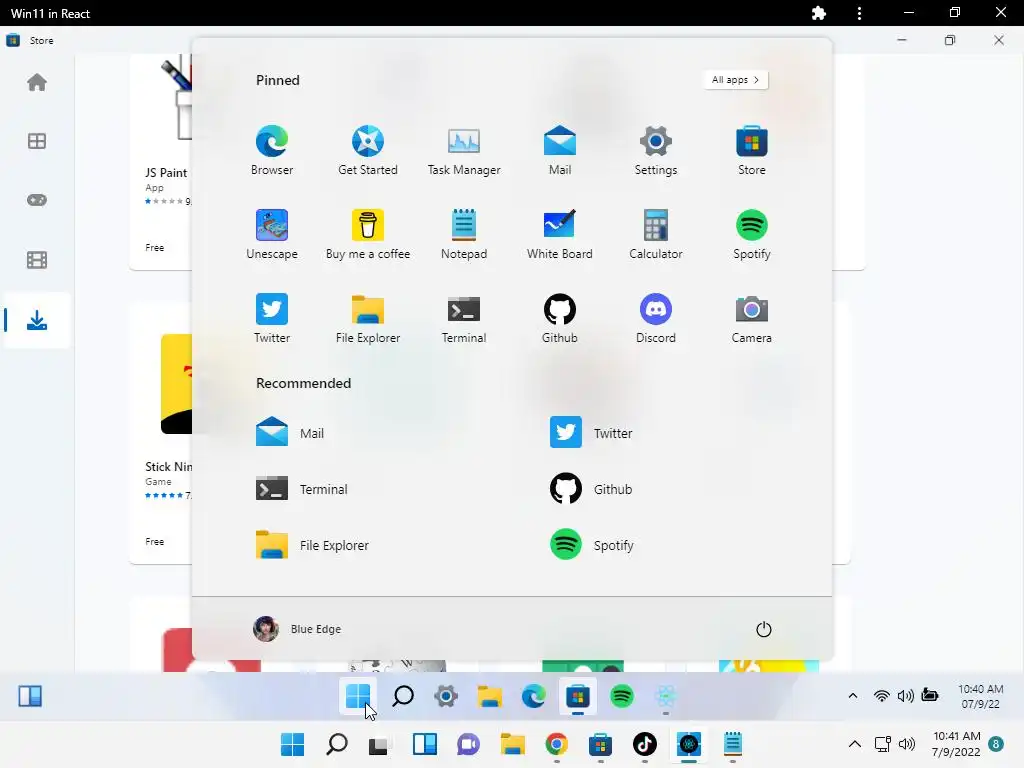Open Task View from host taskbar
Image resolution: width=1024 pixels, height=768 pixels.
tap(378, 744)
